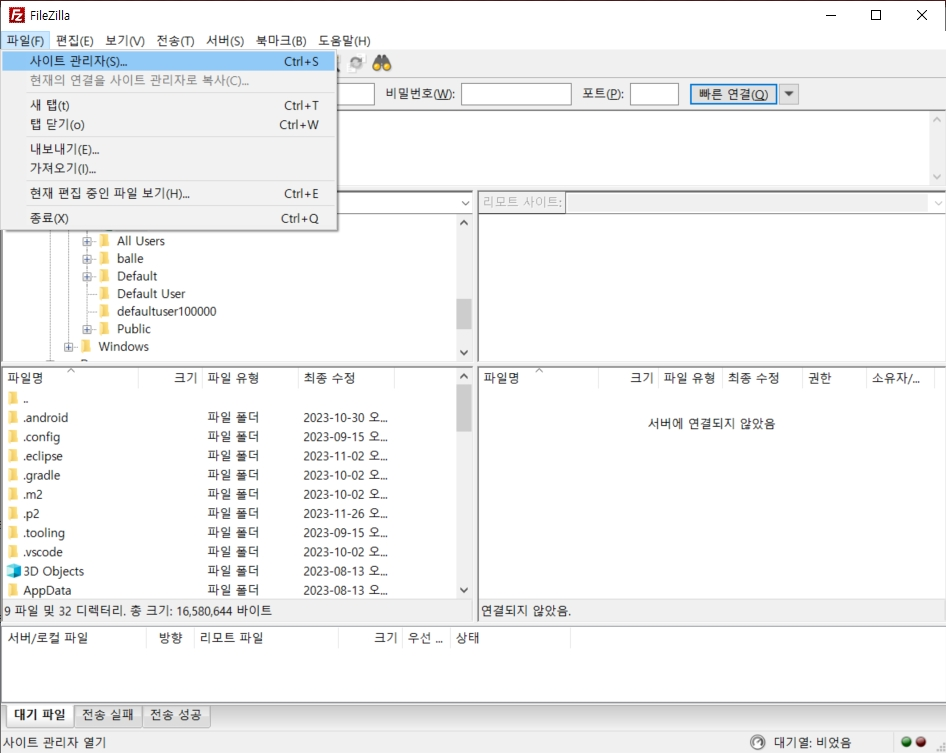Image resolution: width=946 pixels, height=753 pixels.
Task: Click the 빠른 연결(Q) button
Action: click(x=733, y=94)
